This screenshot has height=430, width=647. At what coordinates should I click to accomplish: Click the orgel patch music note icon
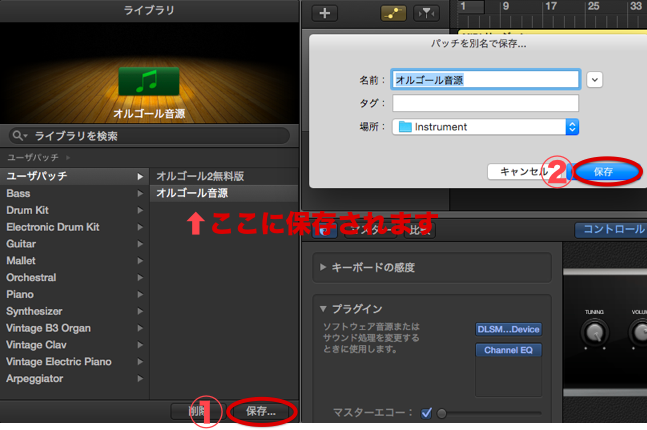148,82
